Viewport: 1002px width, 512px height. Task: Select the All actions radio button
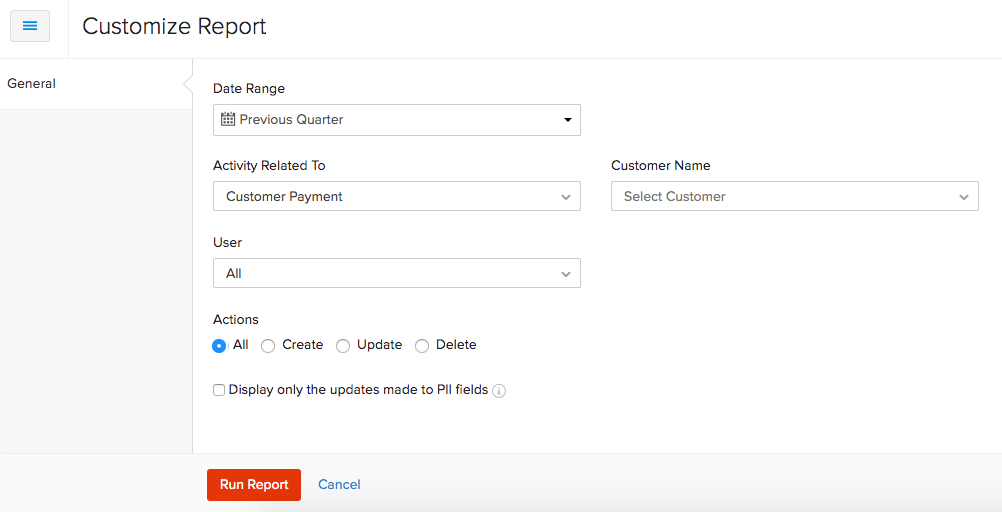[x=219, y=346]
